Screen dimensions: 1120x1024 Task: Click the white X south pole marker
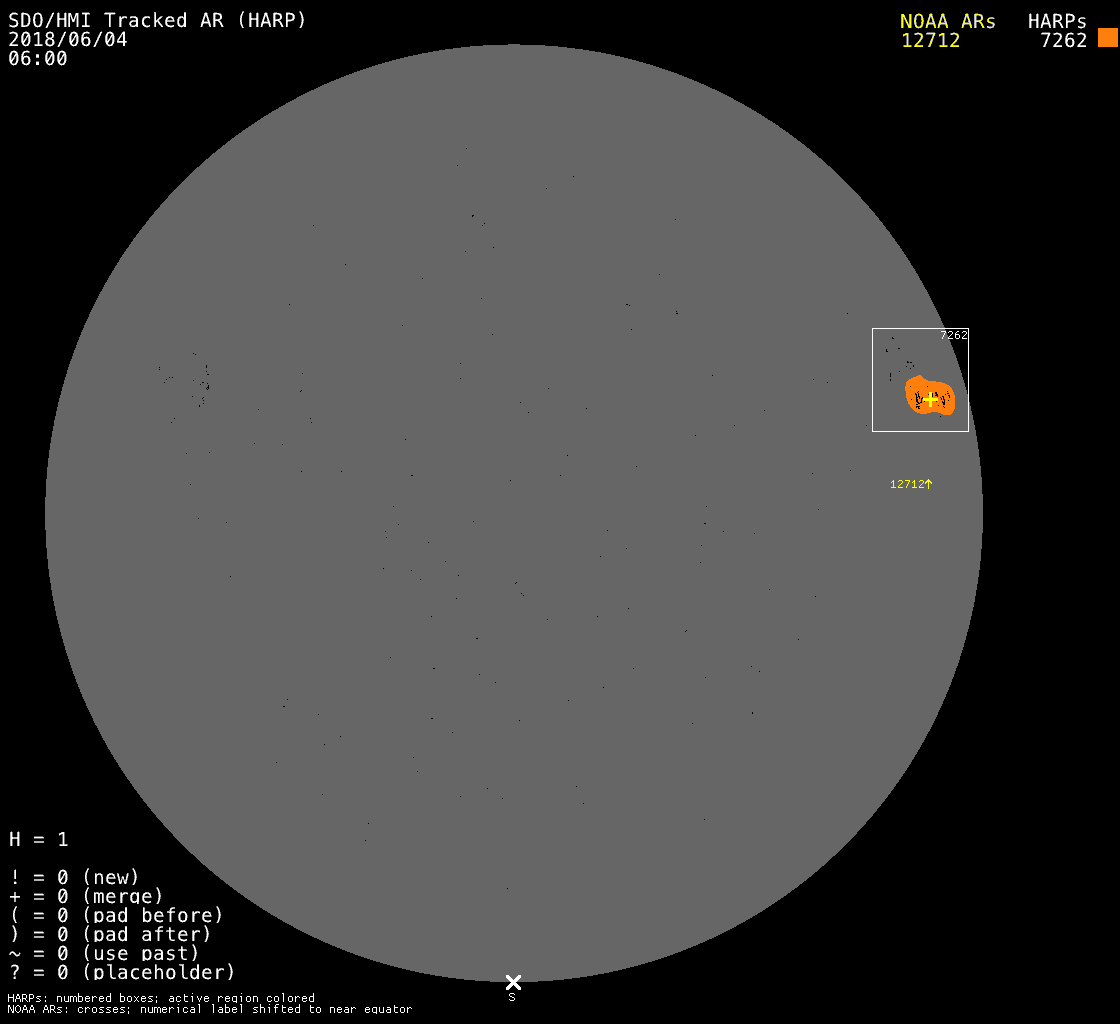click(x=513, y=982)
